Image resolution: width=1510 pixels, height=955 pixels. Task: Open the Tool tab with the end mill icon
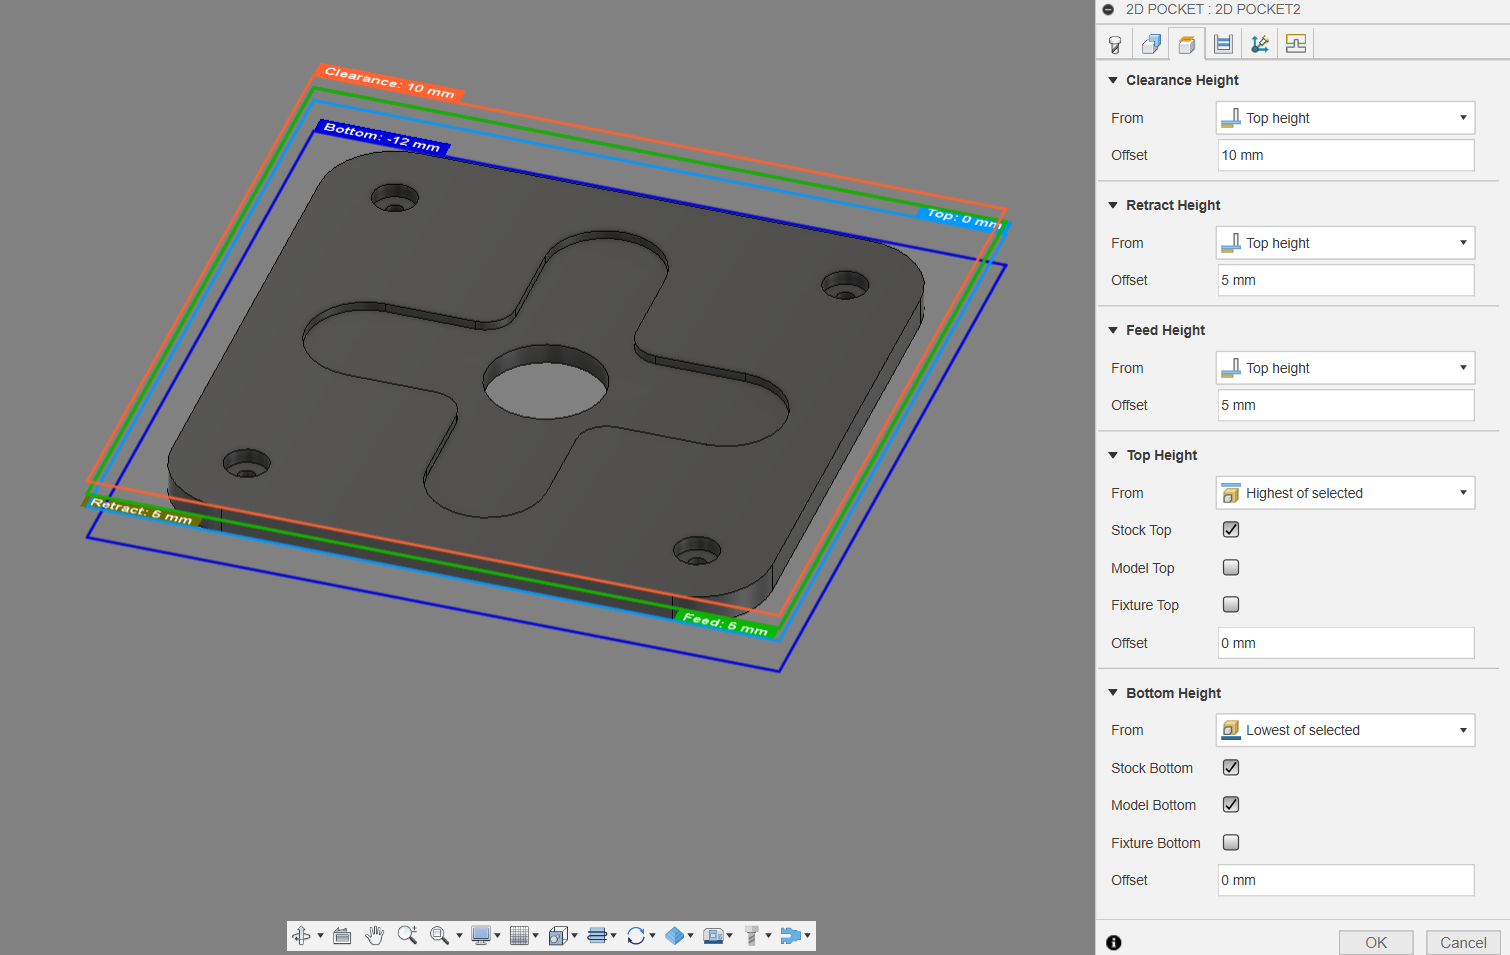click(1115, 44)
